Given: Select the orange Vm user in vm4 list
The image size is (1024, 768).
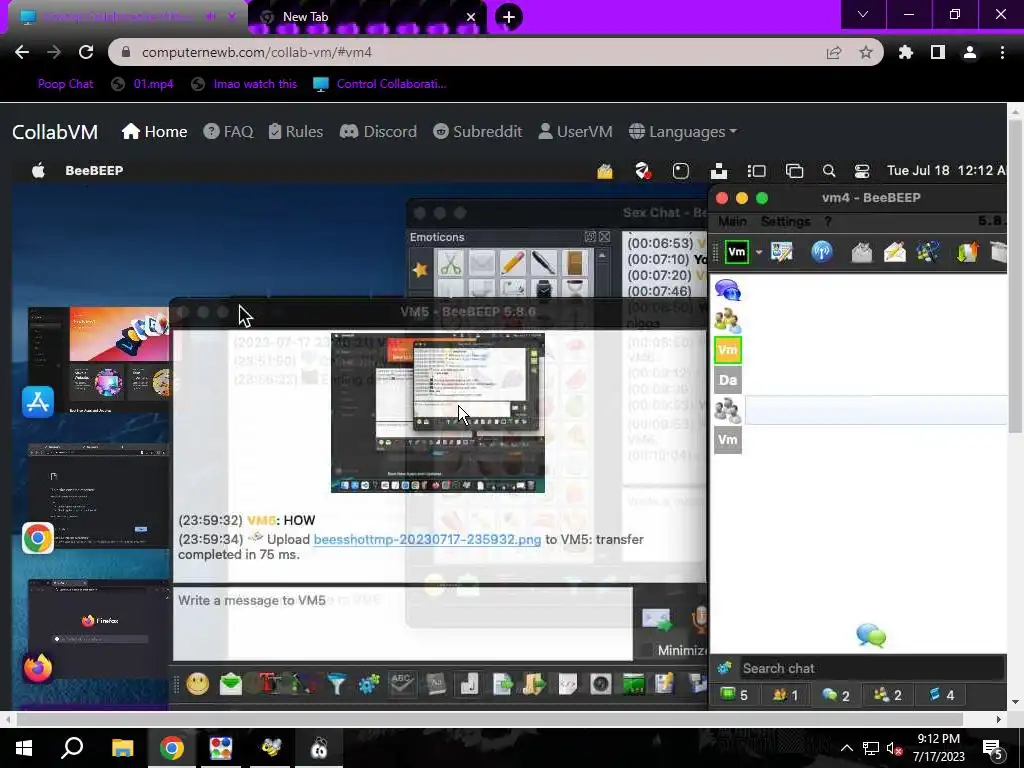Looking at the screenshot, I should (x=728, y=350).
